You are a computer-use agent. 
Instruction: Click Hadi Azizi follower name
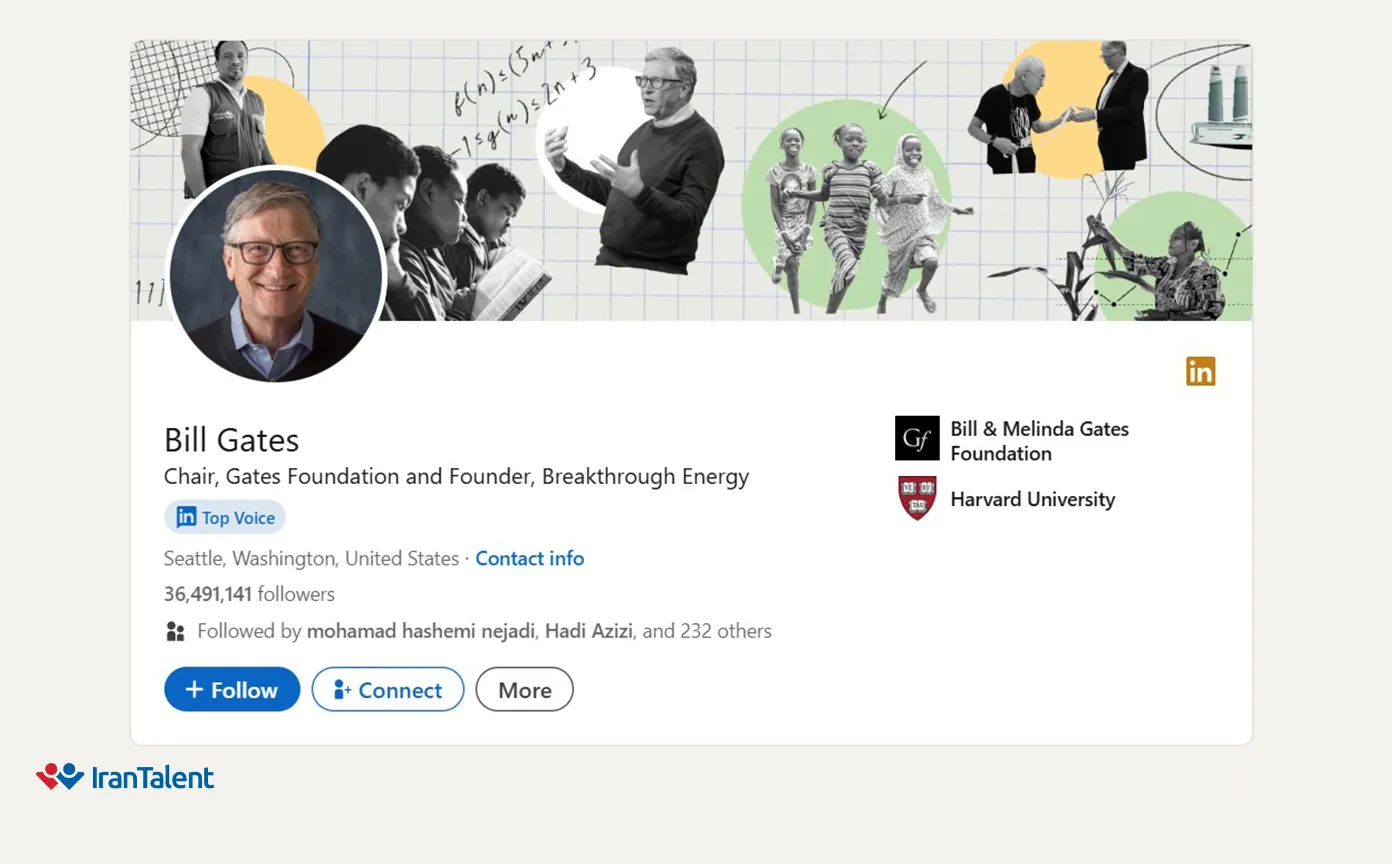(x=588, y=631)
